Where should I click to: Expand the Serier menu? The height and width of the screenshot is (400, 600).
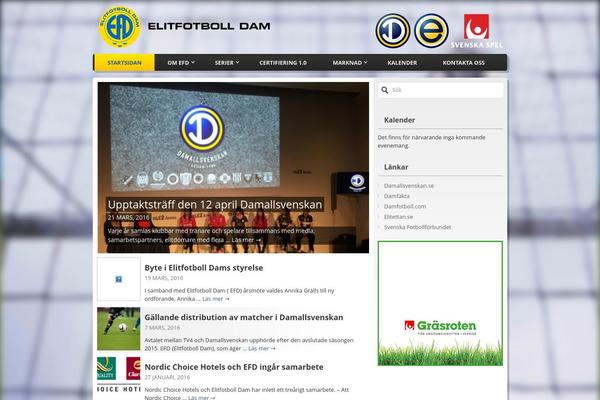point(227,63)
